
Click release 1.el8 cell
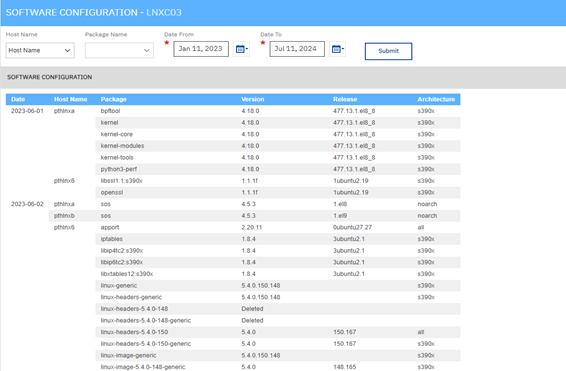340,204
